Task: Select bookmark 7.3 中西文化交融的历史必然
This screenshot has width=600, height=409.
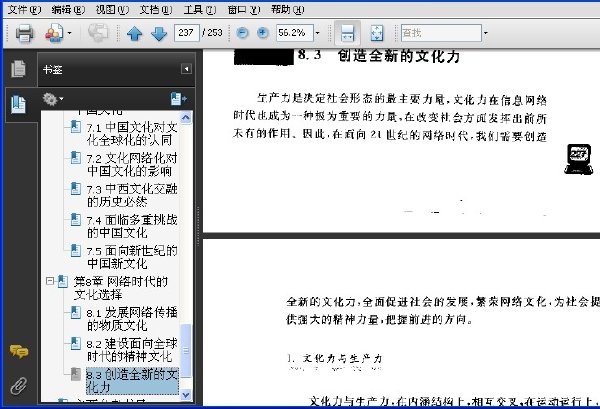Action: (132, 196)
